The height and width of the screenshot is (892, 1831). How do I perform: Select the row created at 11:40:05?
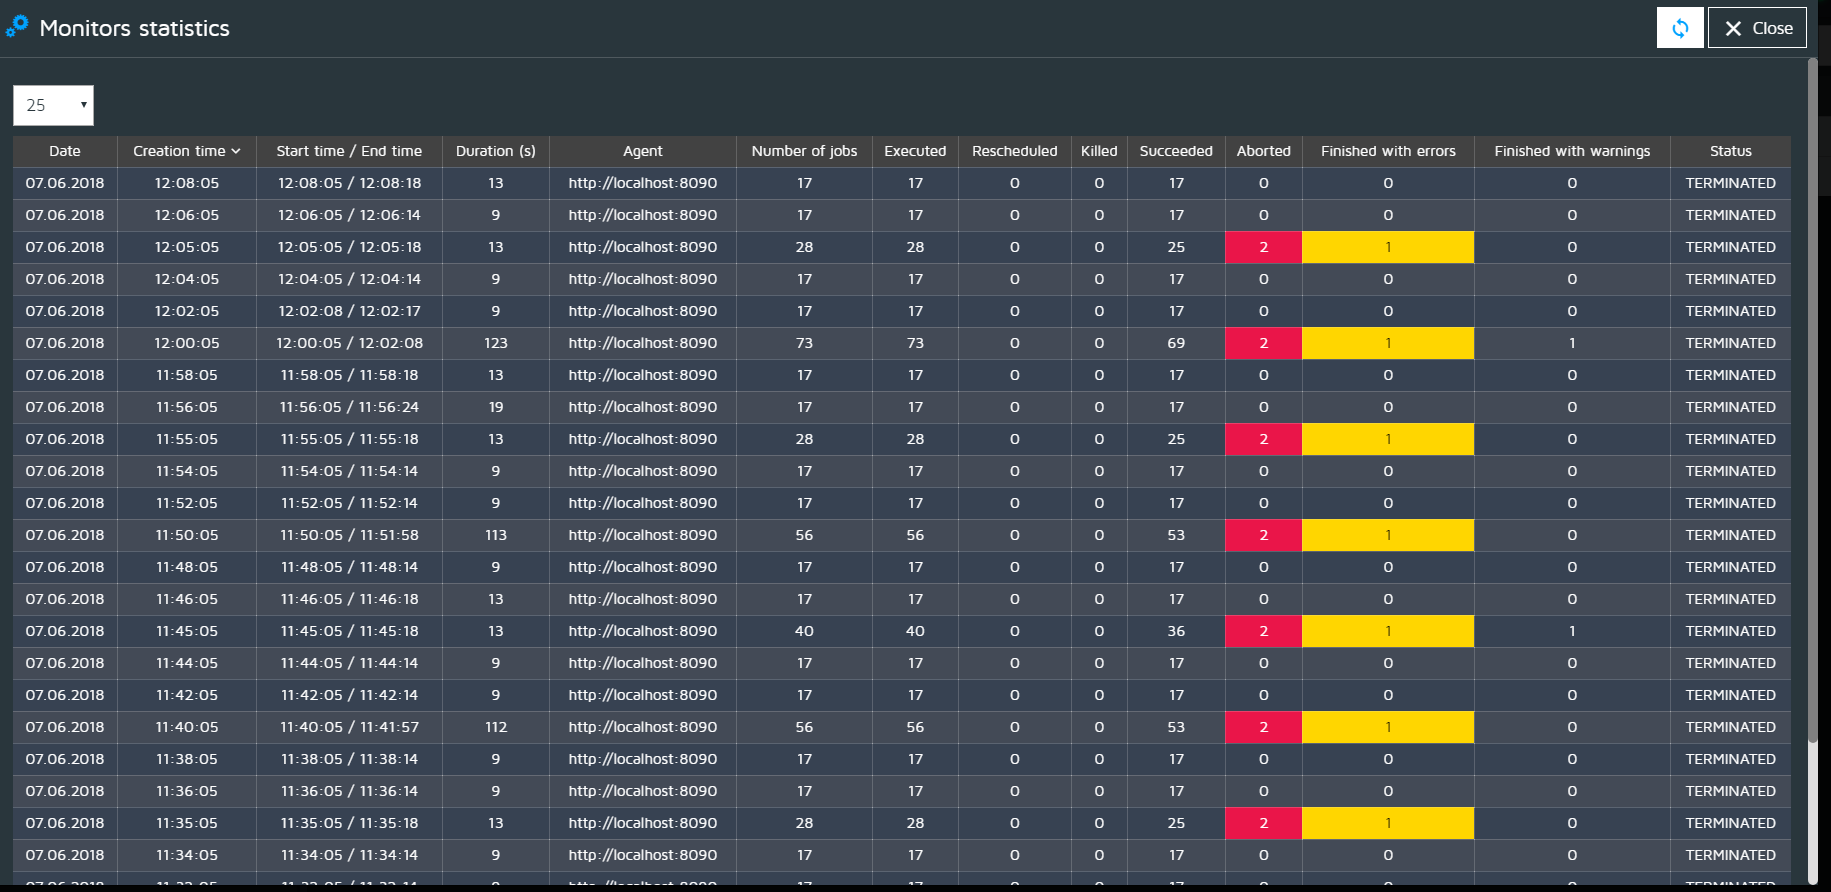(x=187, y=727)
